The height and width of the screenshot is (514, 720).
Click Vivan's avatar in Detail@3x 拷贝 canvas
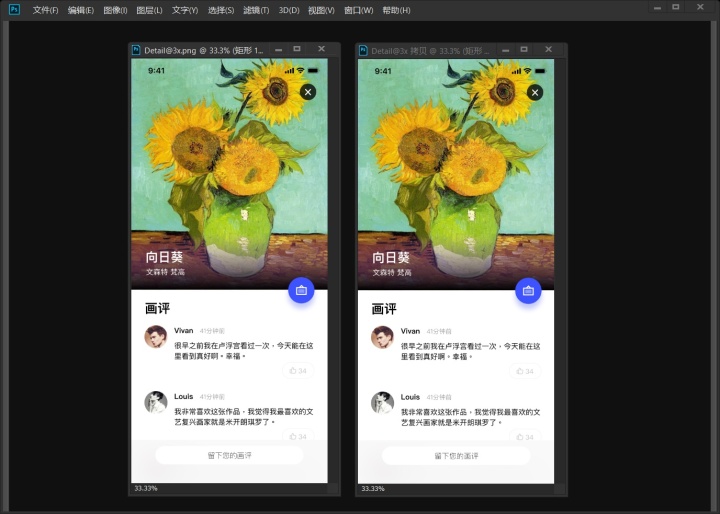click(x=382, y=337)
